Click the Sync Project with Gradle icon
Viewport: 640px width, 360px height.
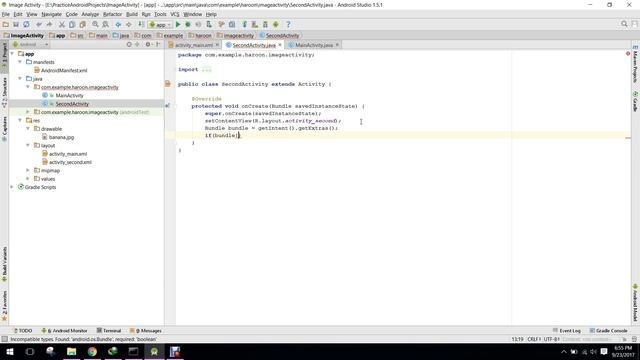[244, 24]
